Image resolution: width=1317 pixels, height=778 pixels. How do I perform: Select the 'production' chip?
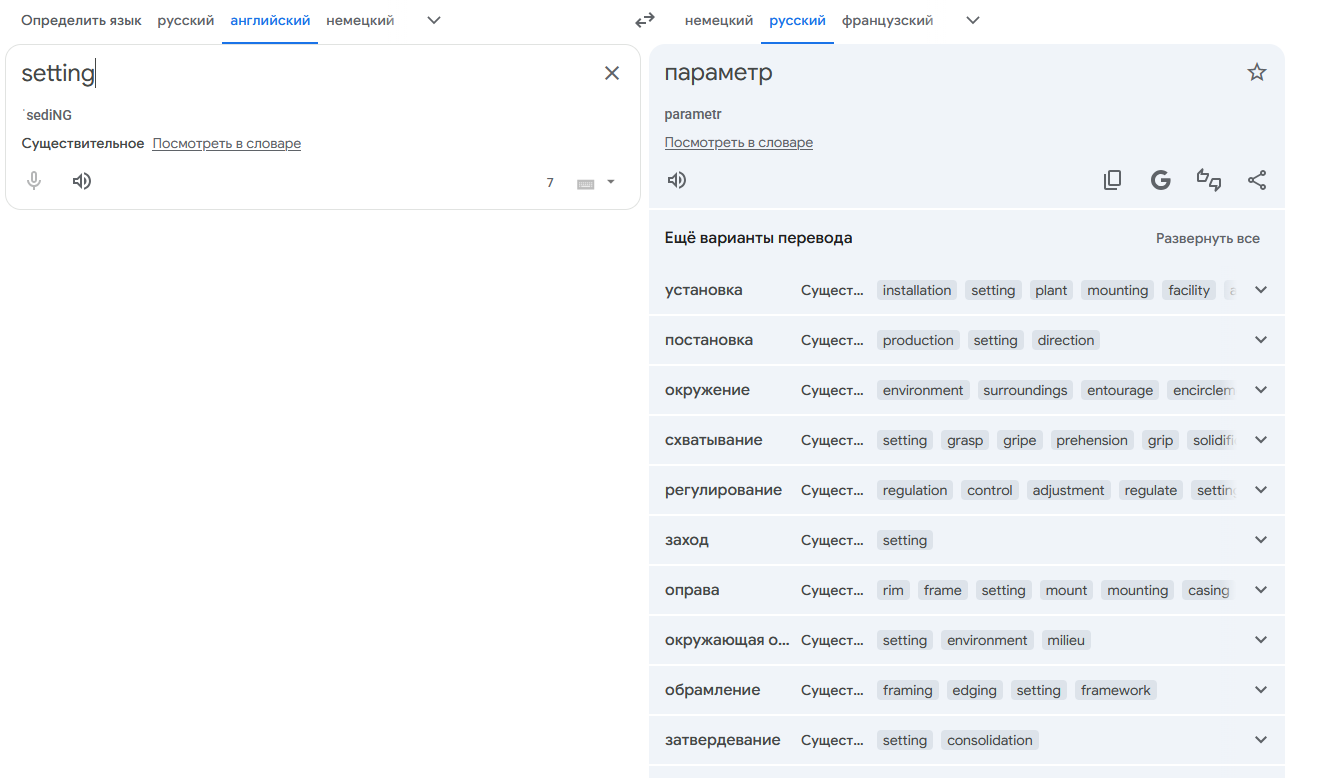[918, 340]
